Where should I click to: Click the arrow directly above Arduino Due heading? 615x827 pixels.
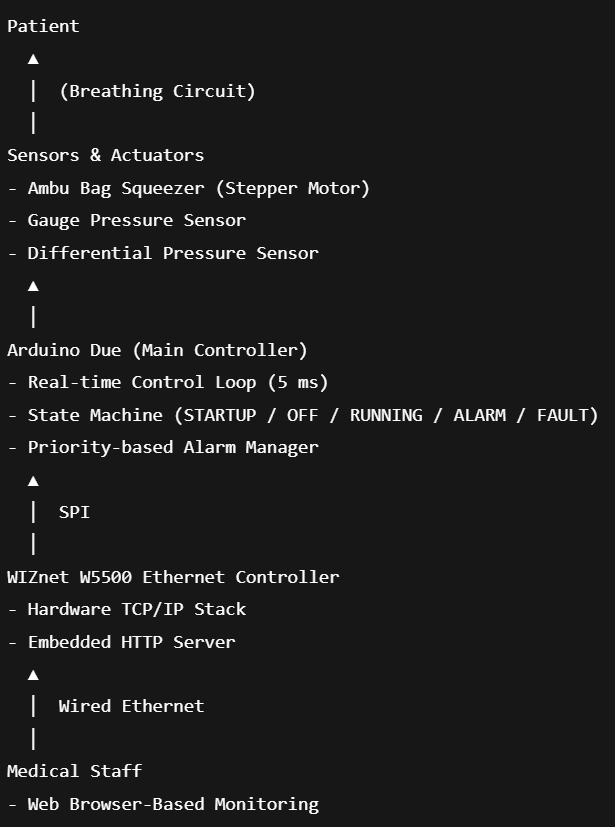click(x=33, y=286)
